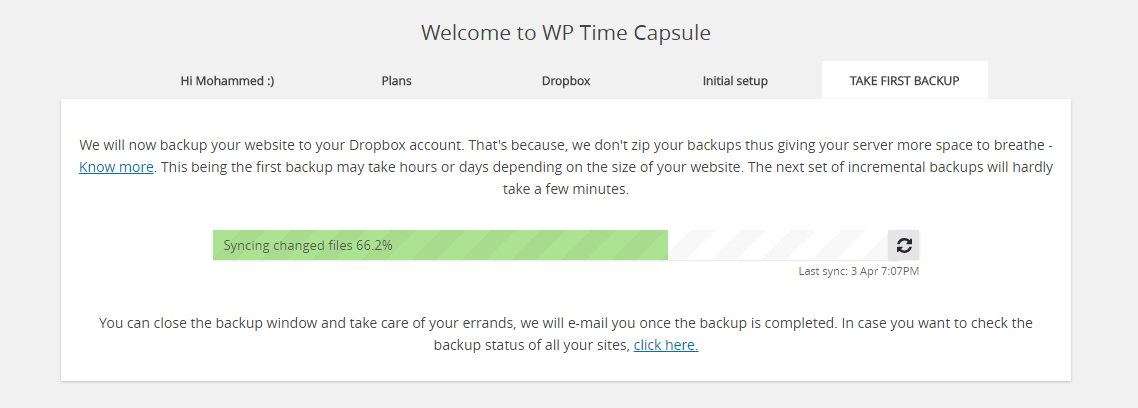Select the Initial setup tab
This screenshot has width=1138, height=408.
pyautogui.click(x=735, y=81)
